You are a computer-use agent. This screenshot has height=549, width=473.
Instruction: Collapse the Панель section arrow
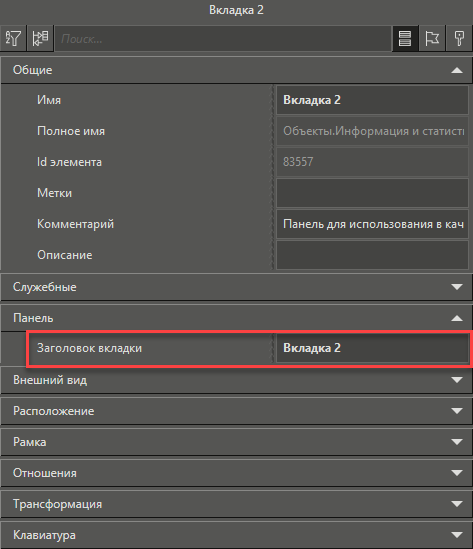(457, 318)
